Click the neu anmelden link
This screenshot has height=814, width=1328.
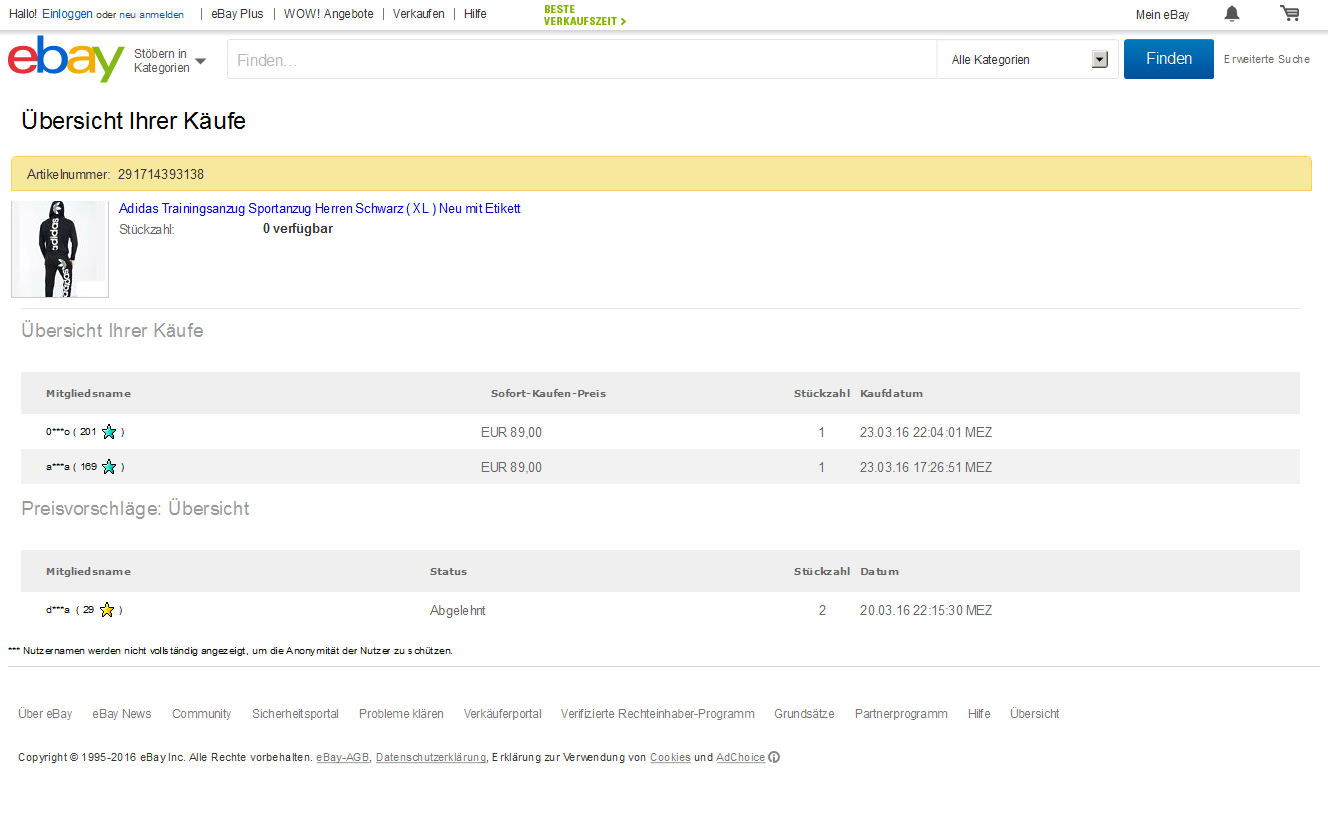[151, 15]
